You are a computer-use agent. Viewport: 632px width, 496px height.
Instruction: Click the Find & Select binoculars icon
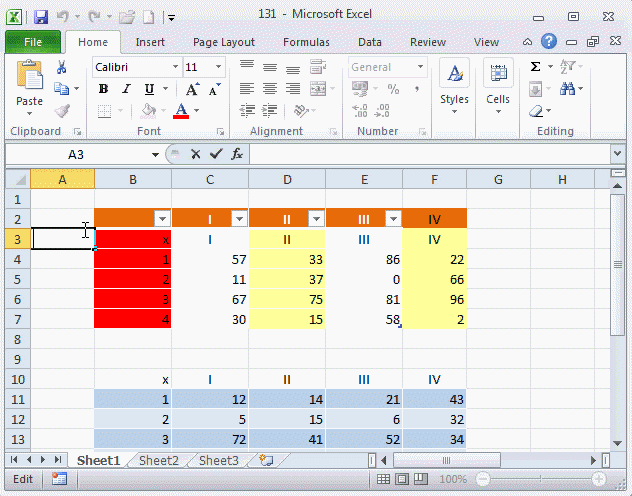pos(568,89)
